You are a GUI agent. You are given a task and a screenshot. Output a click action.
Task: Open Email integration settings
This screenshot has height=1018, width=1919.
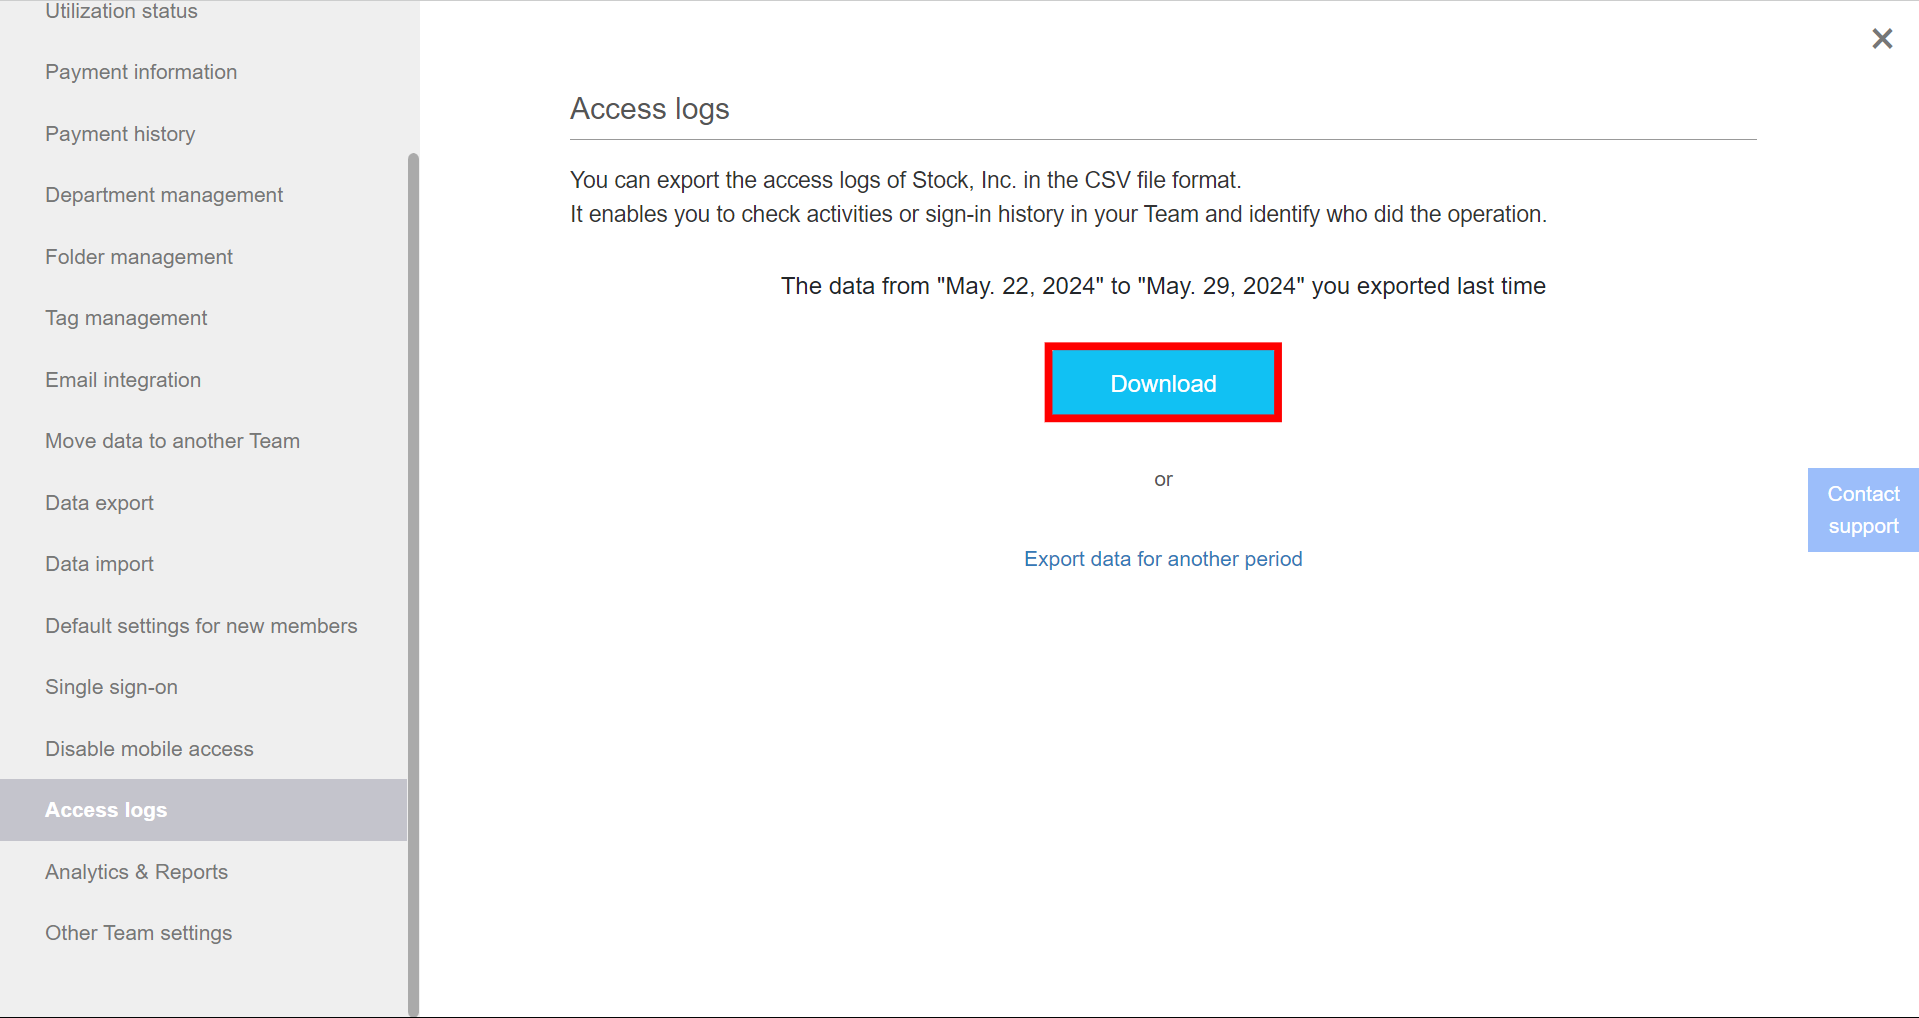coord(122,379)
